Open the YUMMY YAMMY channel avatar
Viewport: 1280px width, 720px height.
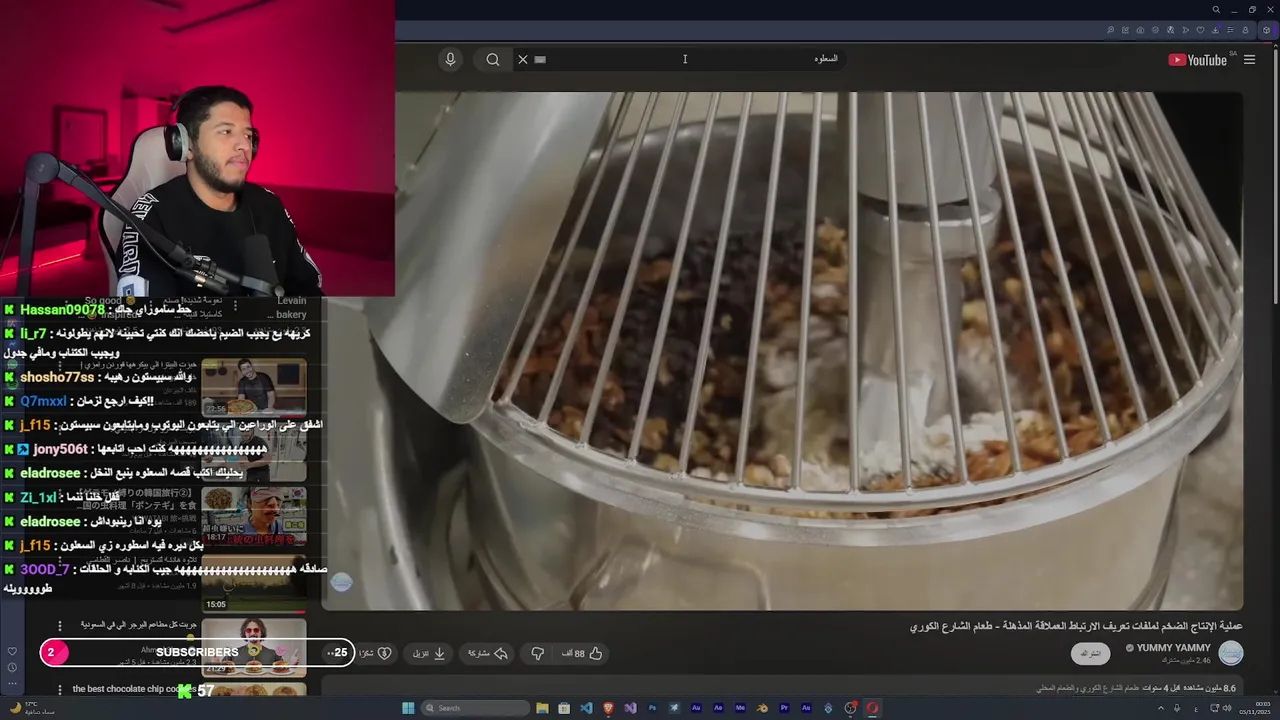[x=1231, y=653]
